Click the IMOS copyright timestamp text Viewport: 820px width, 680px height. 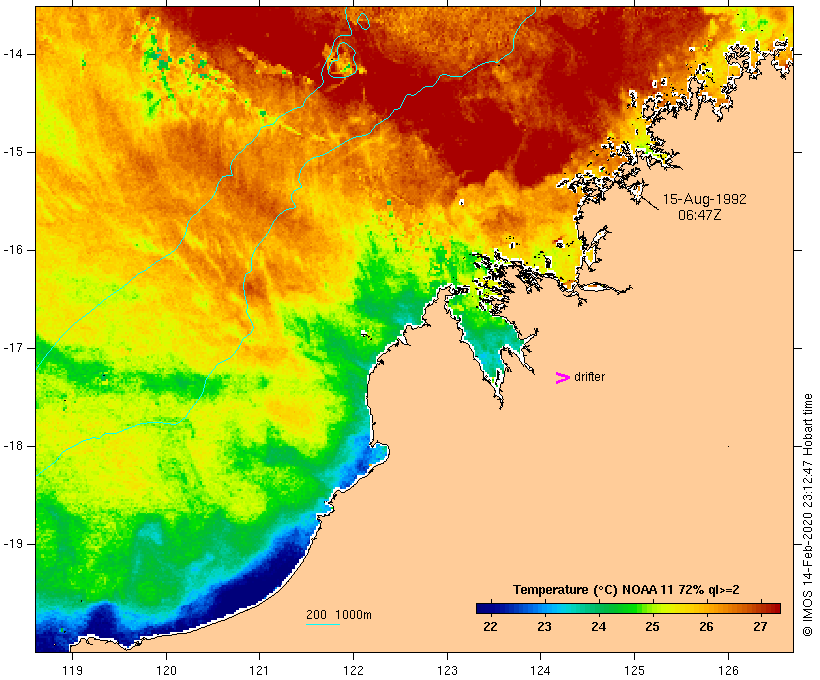[807, 515]
